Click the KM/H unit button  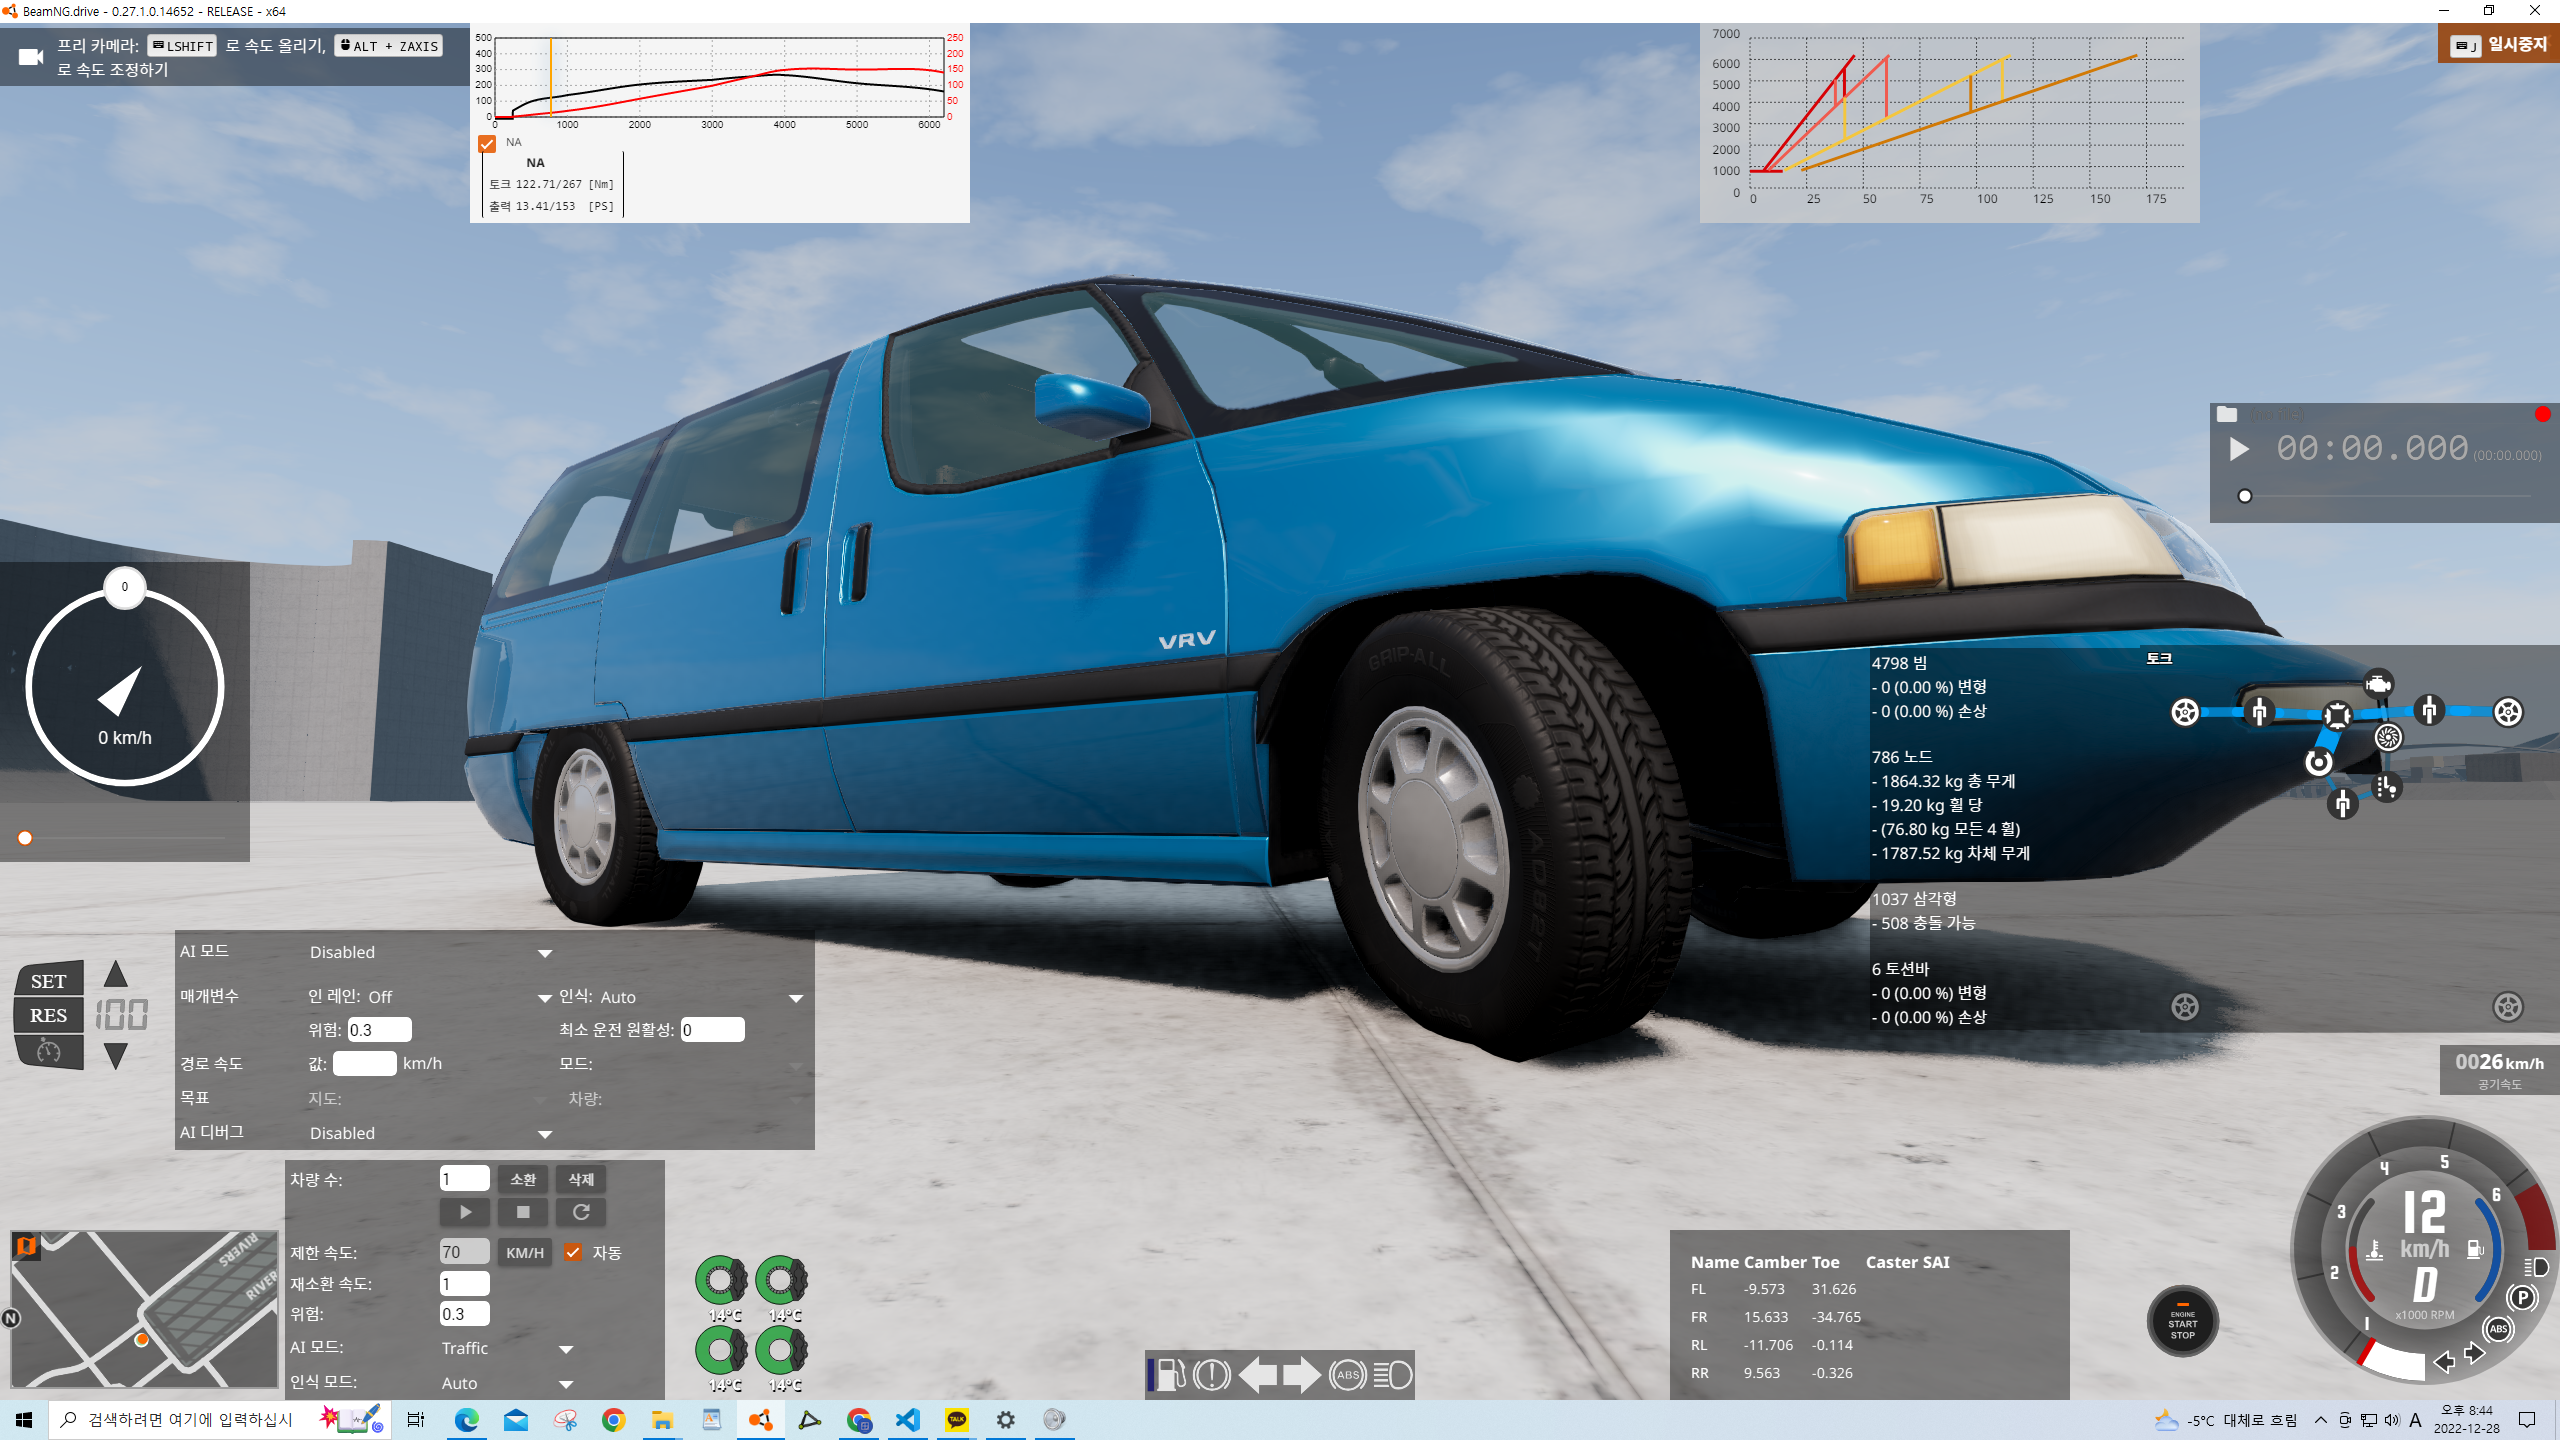tap(525, 1252)
